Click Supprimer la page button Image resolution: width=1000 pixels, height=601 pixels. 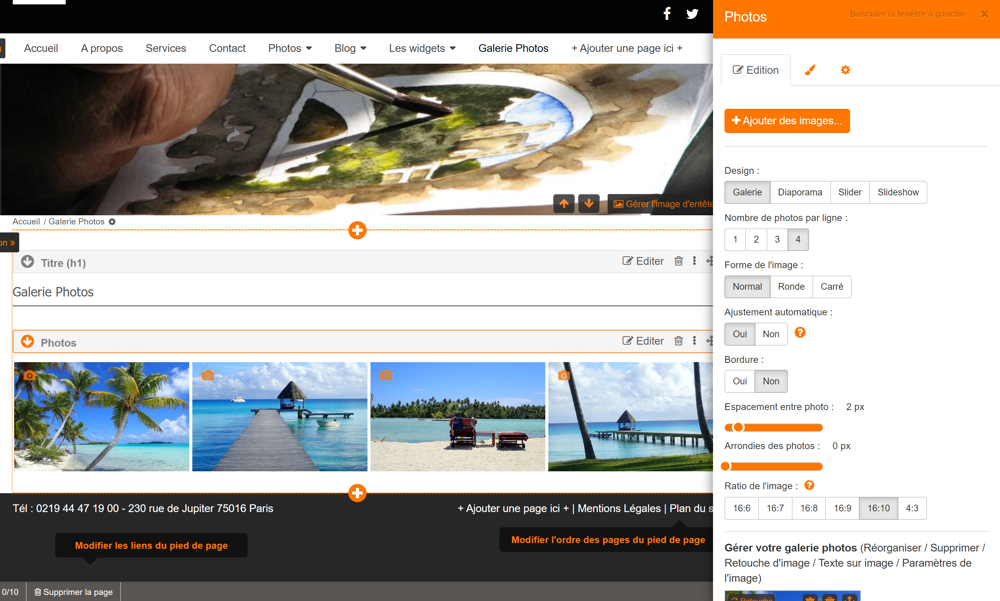pos(74,592)
